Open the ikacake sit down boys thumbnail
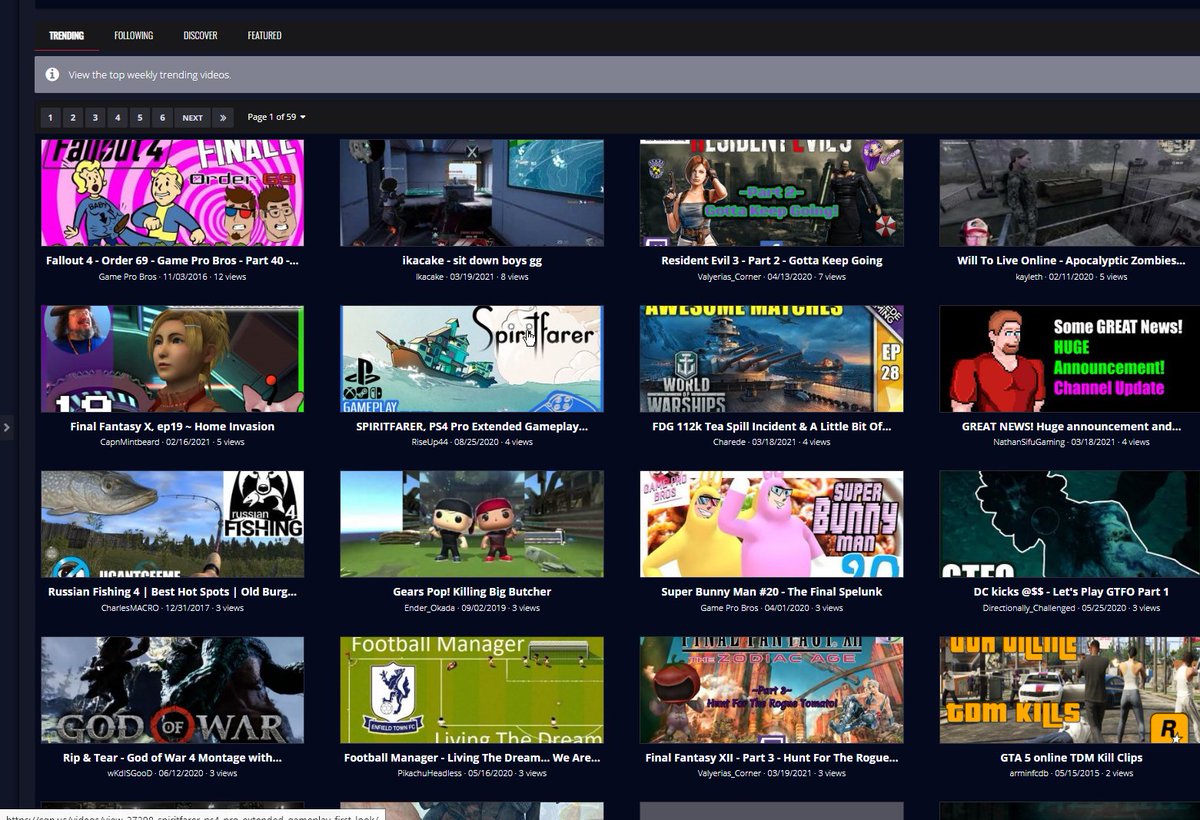 tap(472, 193)
